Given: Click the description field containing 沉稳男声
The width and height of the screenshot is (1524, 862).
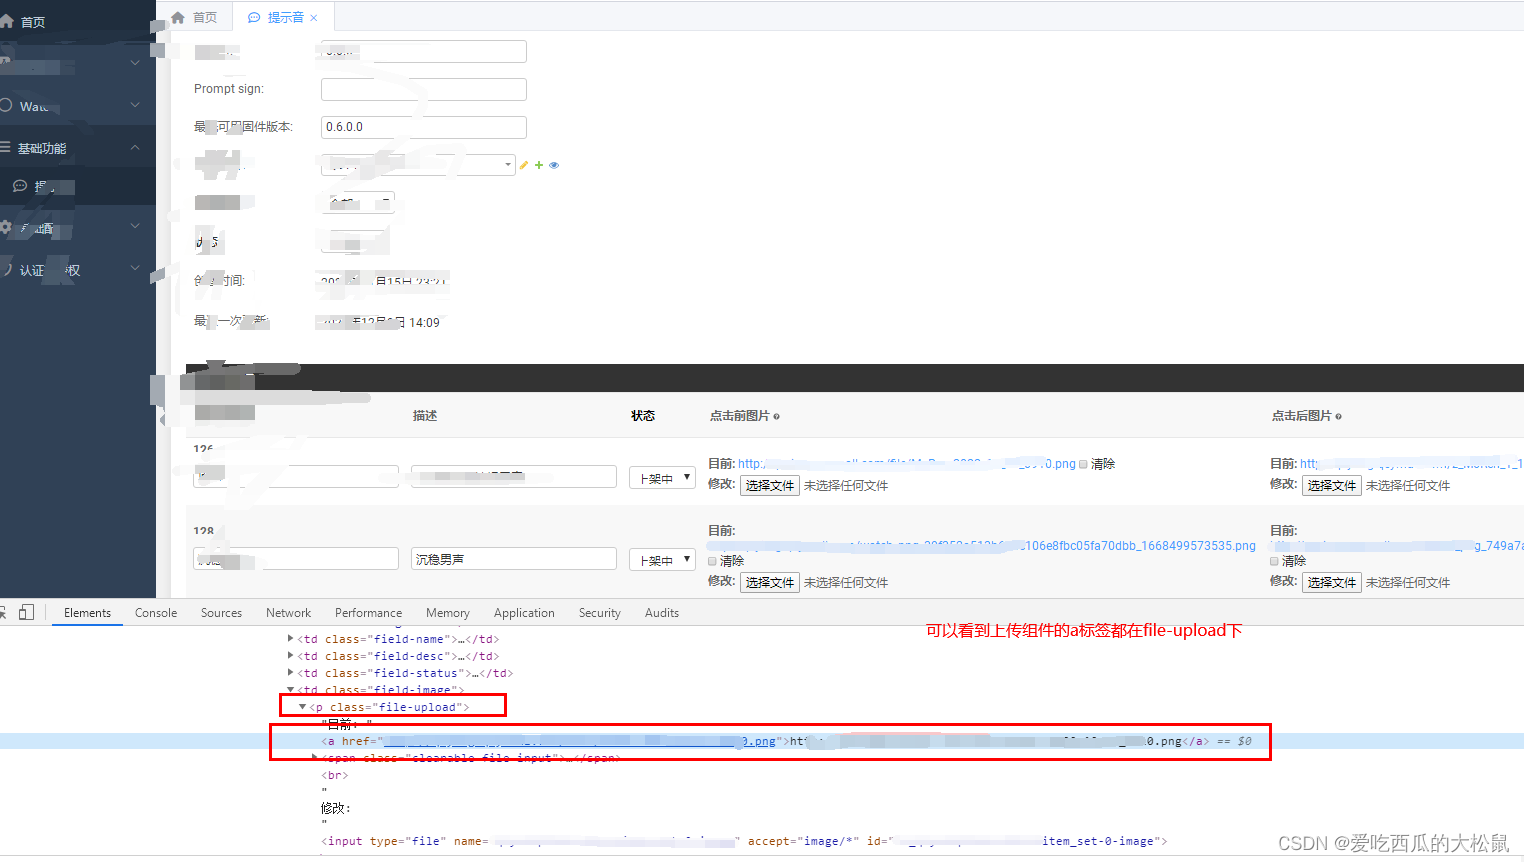Looking at the screenshot, I should (x=514, y=559).
